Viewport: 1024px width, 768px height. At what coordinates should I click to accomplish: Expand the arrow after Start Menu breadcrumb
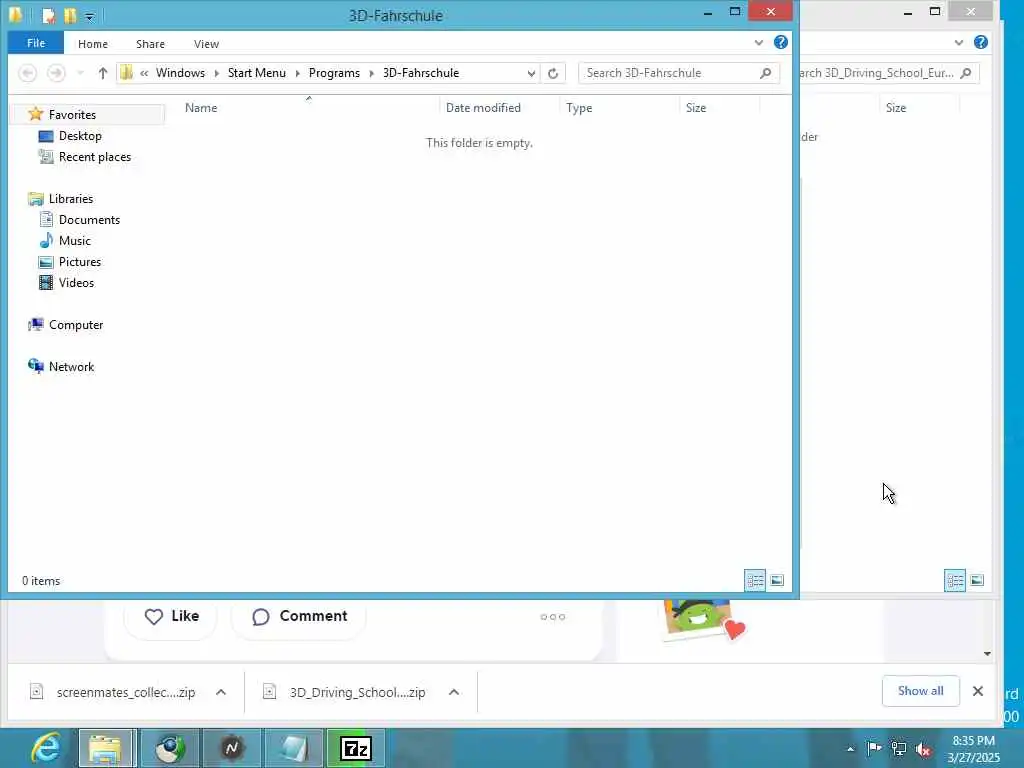(x=297, y=73)
